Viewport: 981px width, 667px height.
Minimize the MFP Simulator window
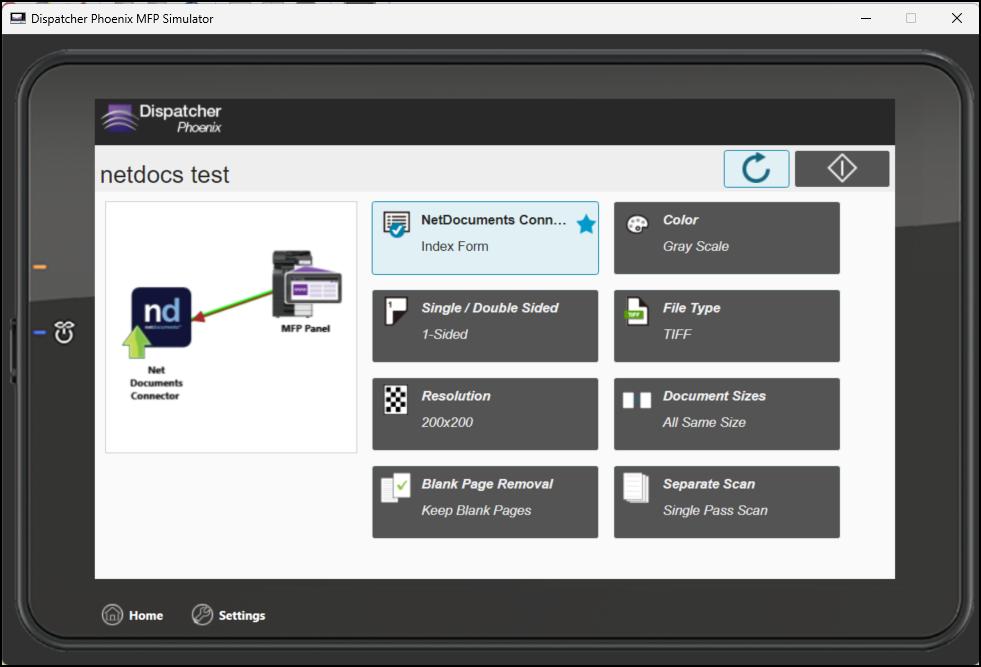[866, 19]
